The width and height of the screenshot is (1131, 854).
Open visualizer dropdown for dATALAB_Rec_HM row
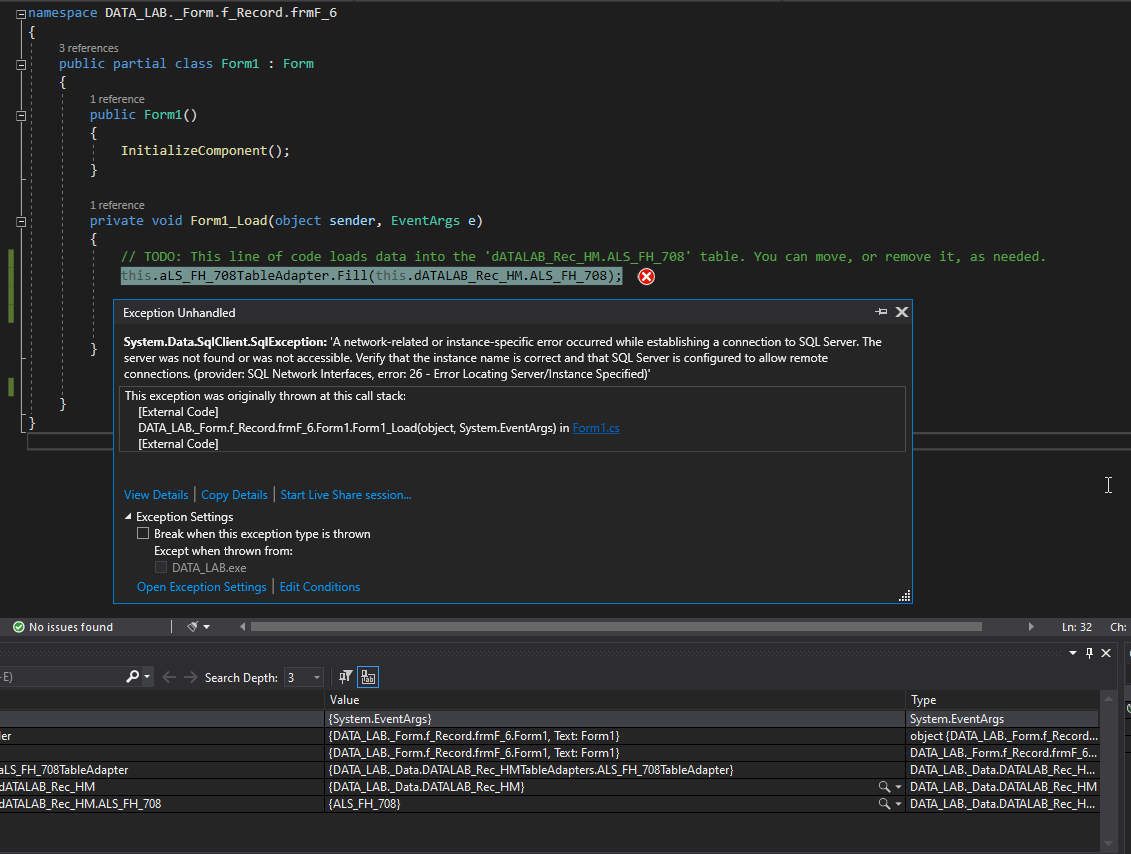click(x=898, y=787)
